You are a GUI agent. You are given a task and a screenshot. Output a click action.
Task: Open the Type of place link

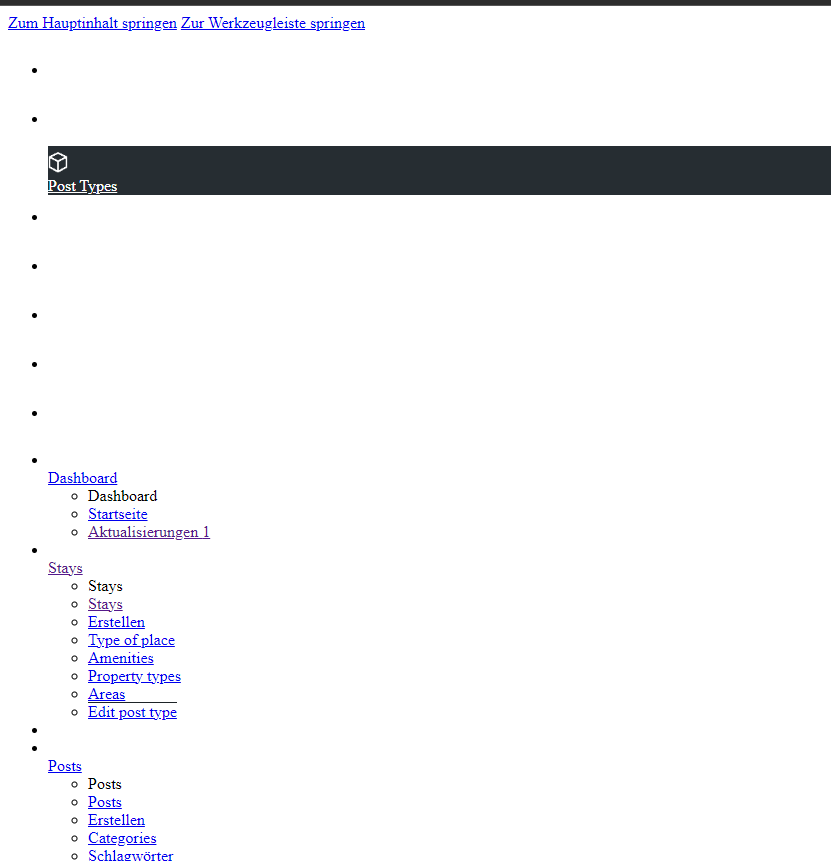pos(131,639)
